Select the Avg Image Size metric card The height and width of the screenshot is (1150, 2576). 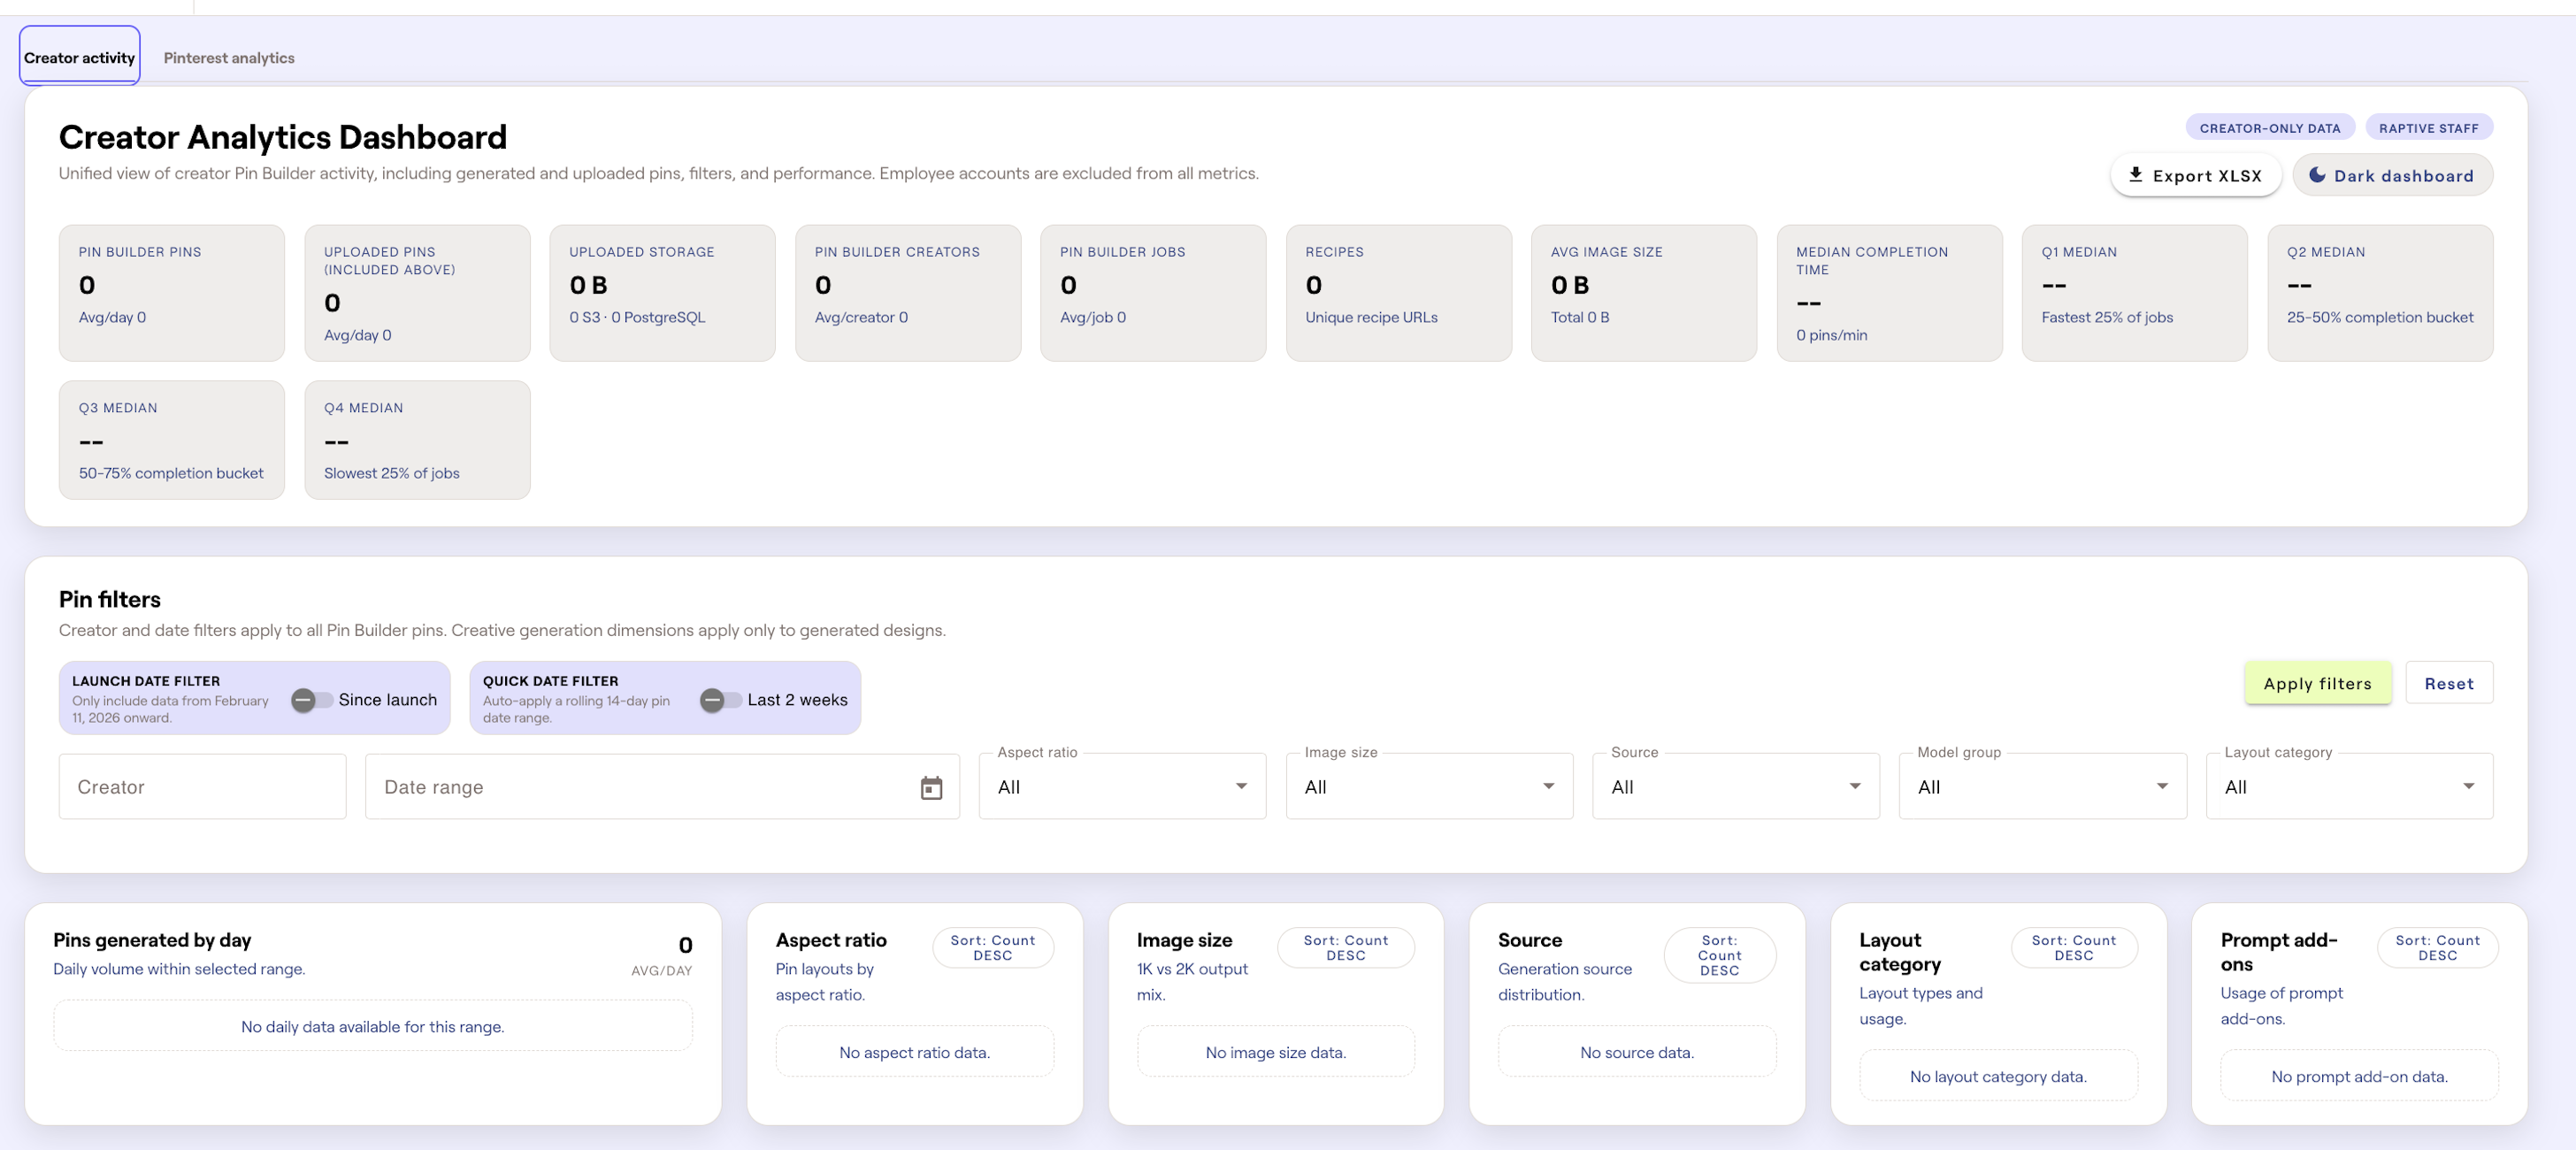coord(1644,293)
